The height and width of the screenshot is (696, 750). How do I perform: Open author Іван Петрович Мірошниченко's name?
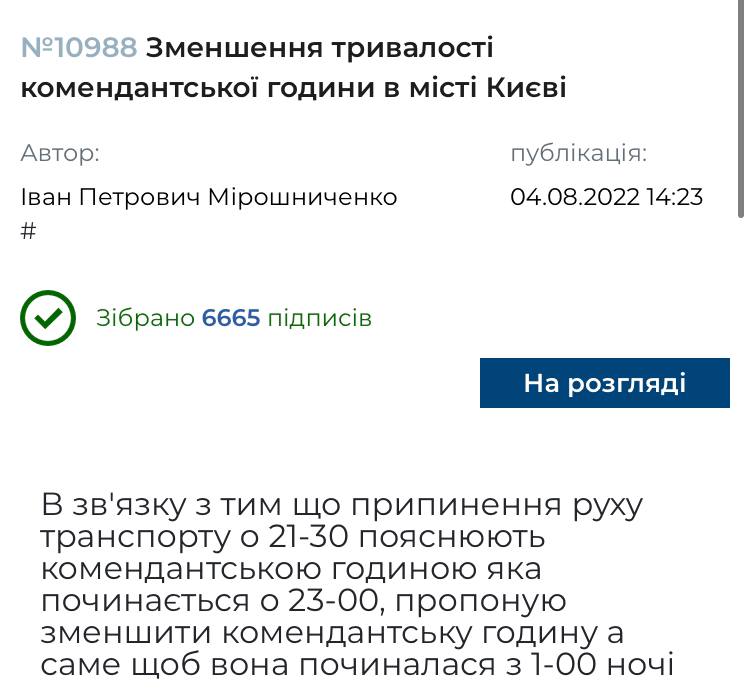tap(209, 197)
